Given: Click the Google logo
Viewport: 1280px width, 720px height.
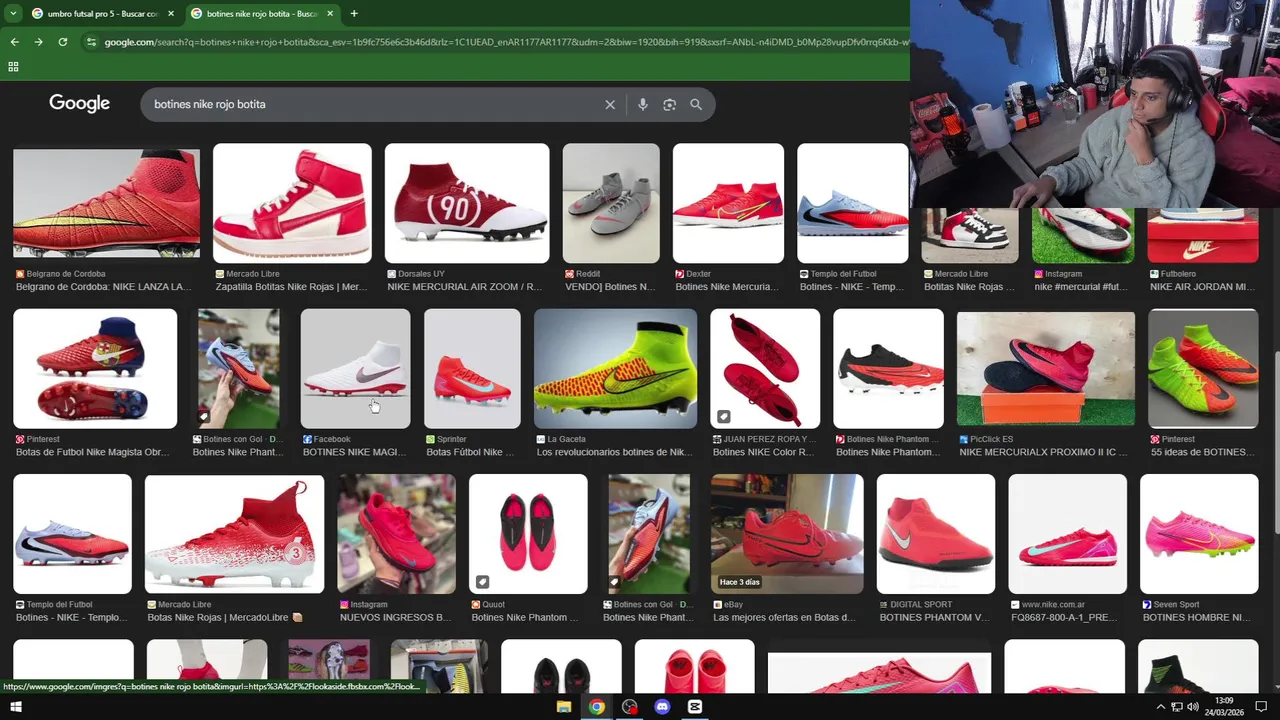Looking at the screenshot, I should (79, 104).
